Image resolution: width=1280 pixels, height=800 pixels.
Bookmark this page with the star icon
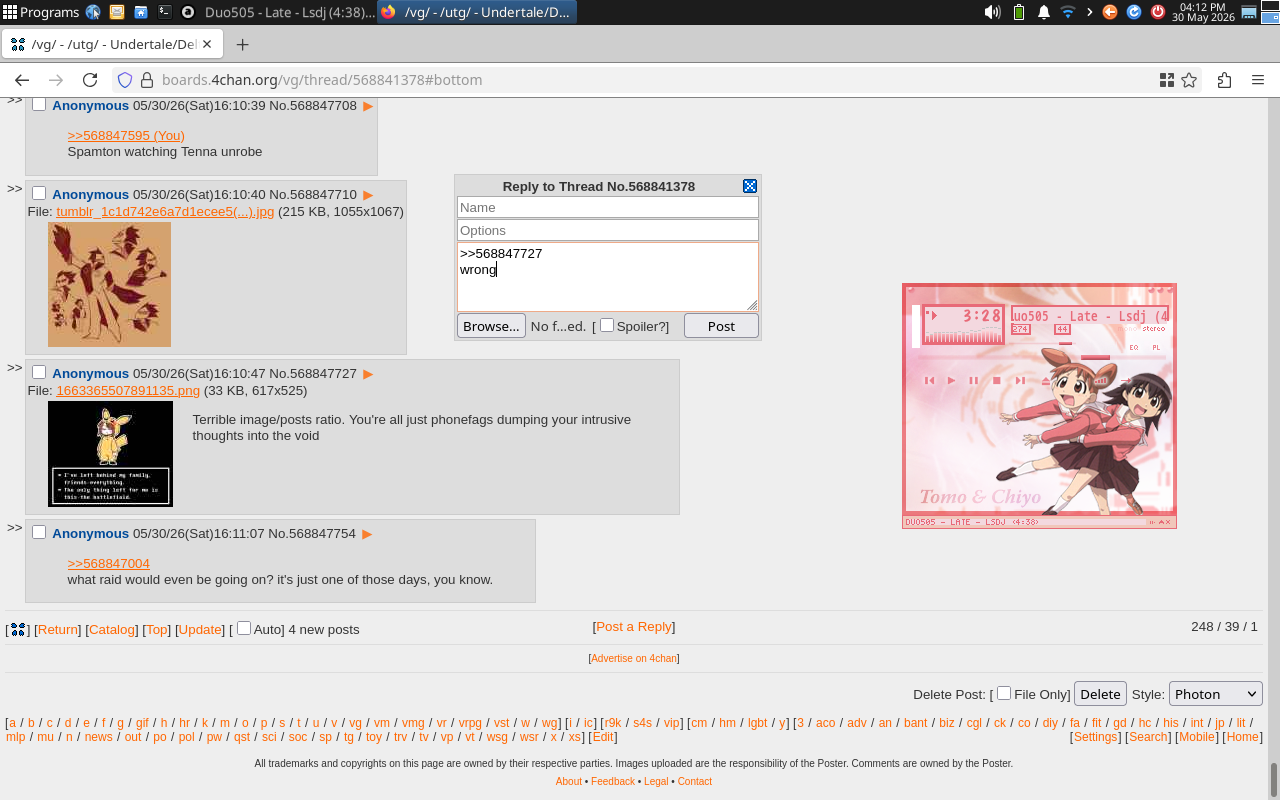click(x=1189, y=80)
